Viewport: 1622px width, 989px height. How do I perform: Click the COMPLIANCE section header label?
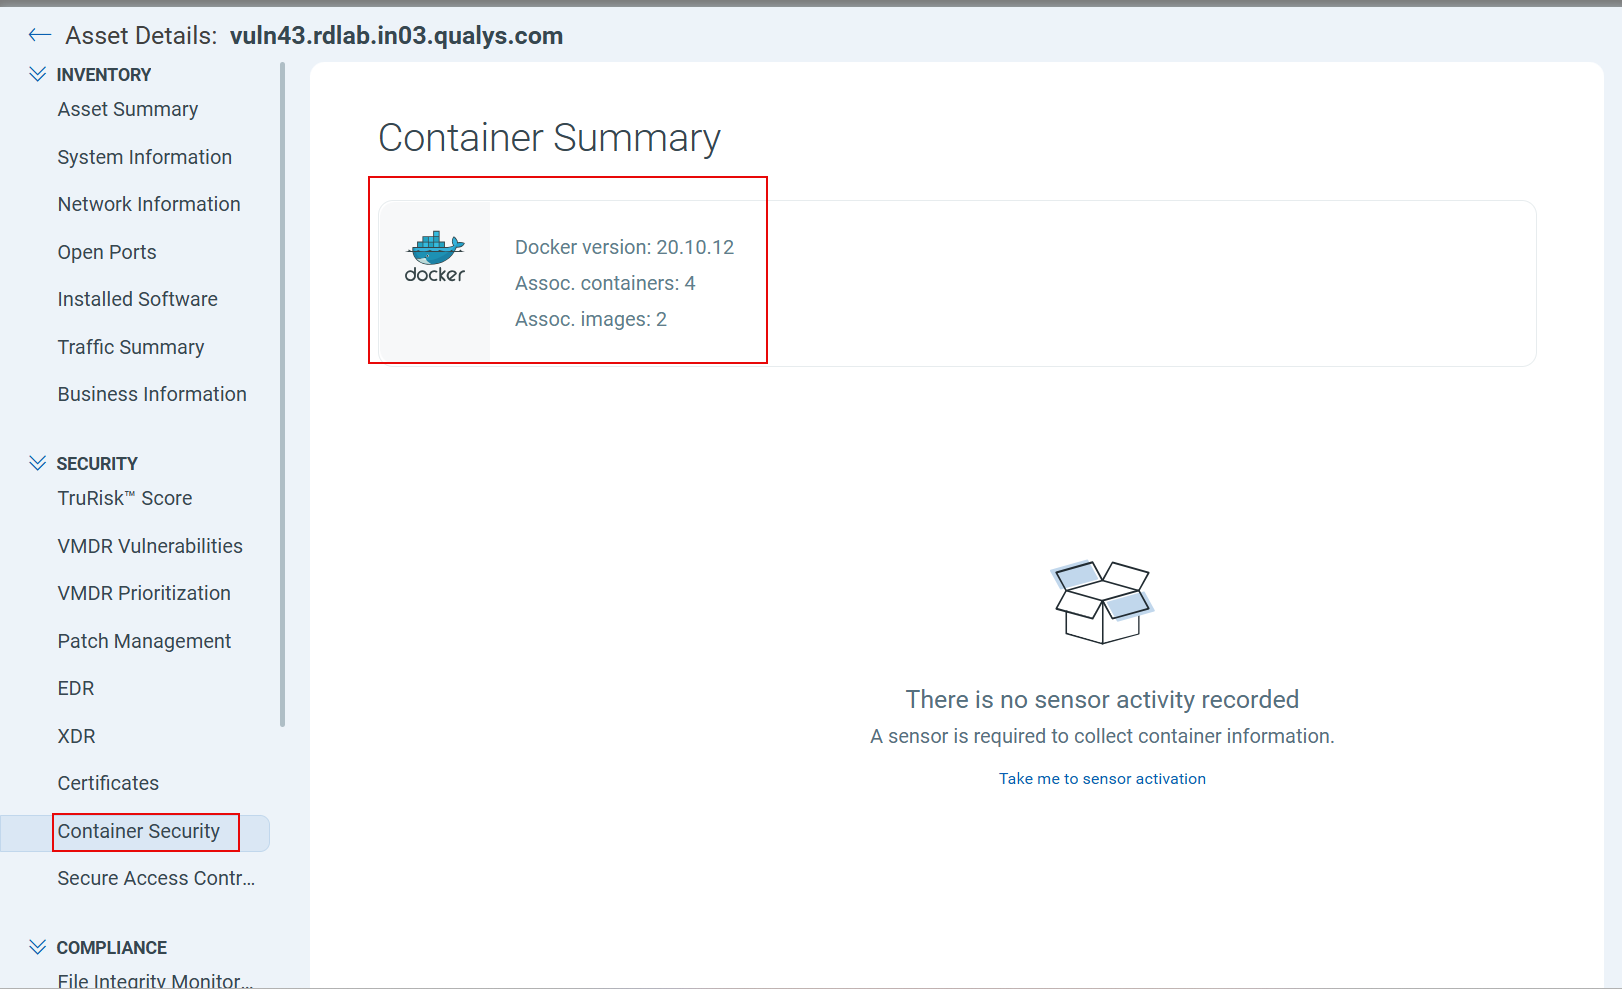(x=112, y=948)
